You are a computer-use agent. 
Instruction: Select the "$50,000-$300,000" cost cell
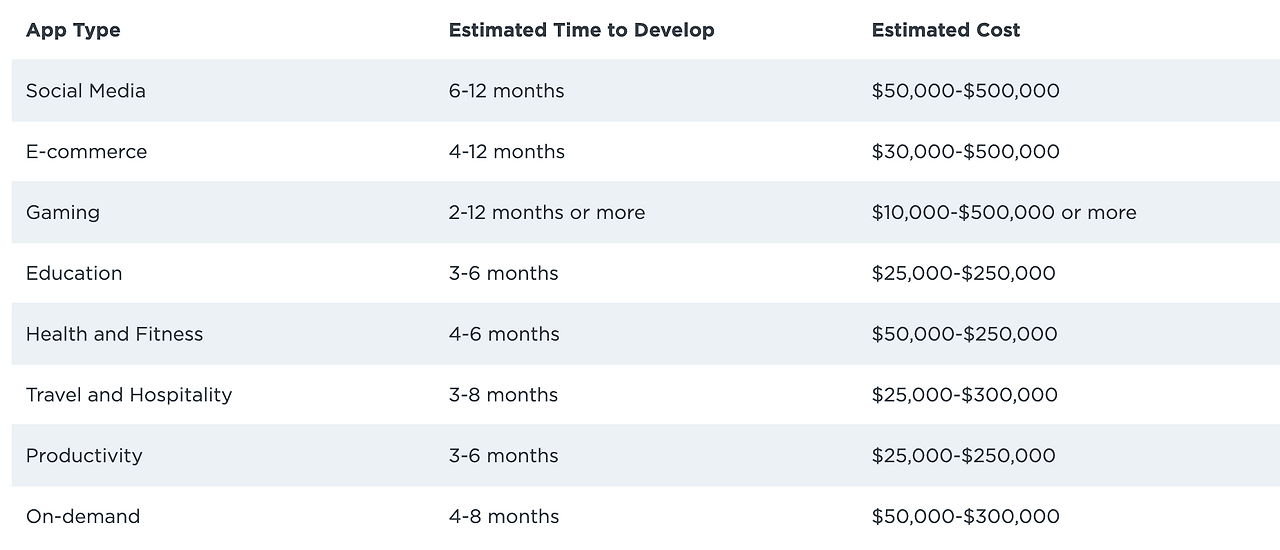tap(965, 517)
